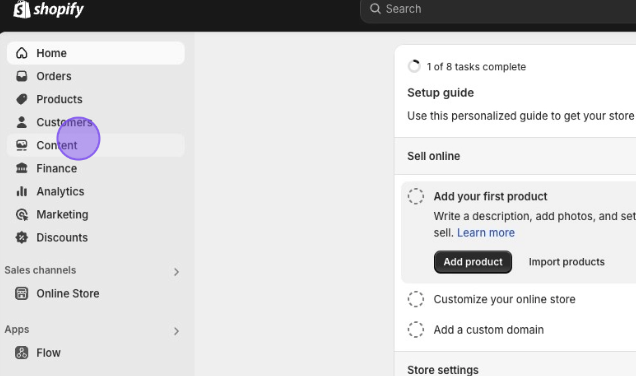Select the Marketing target icon
636x376 pixels.
21,214
